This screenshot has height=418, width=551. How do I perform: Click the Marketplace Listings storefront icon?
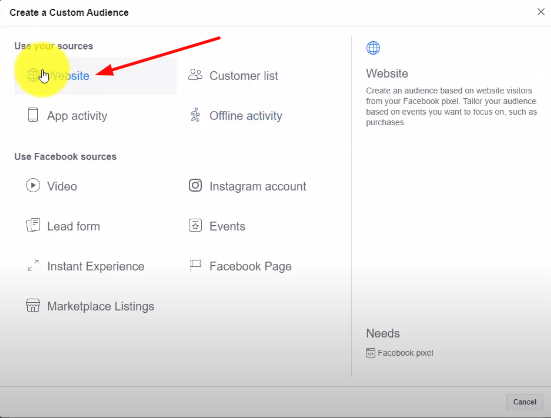[33, 306]
